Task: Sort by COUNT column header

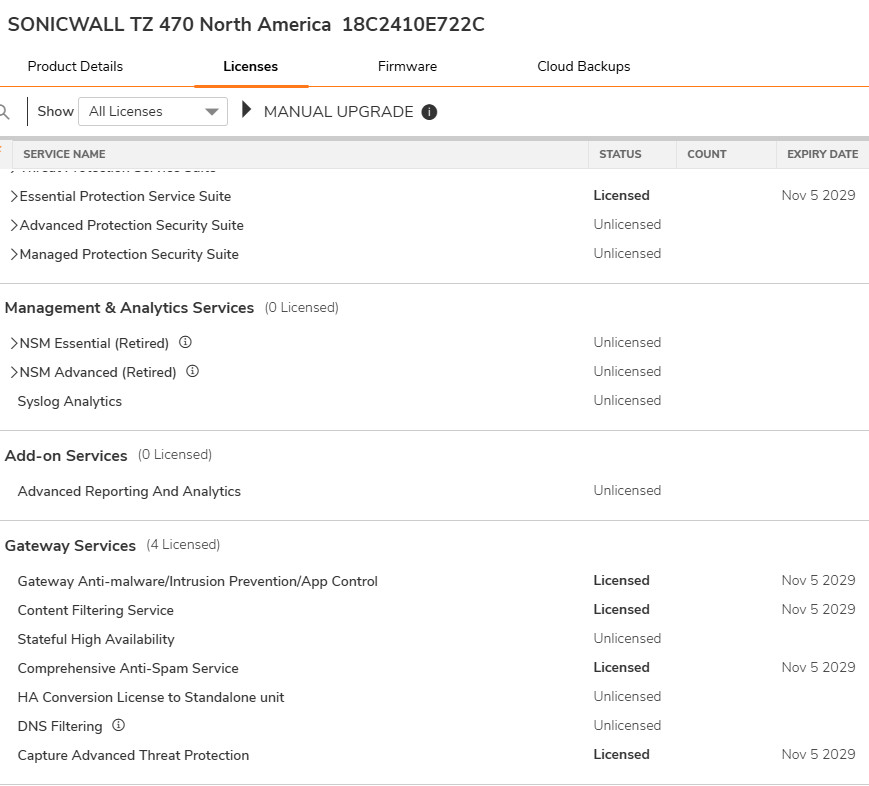Action: 707,154
